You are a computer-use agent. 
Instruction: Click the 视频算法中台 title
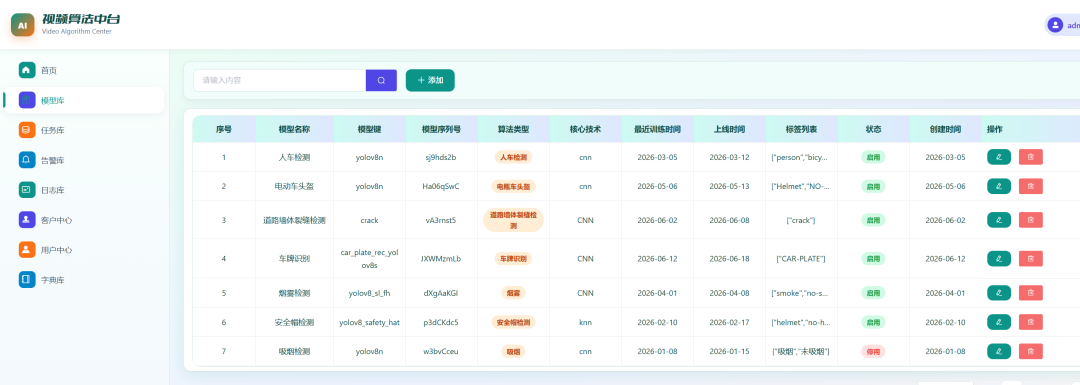click(81, 19)
